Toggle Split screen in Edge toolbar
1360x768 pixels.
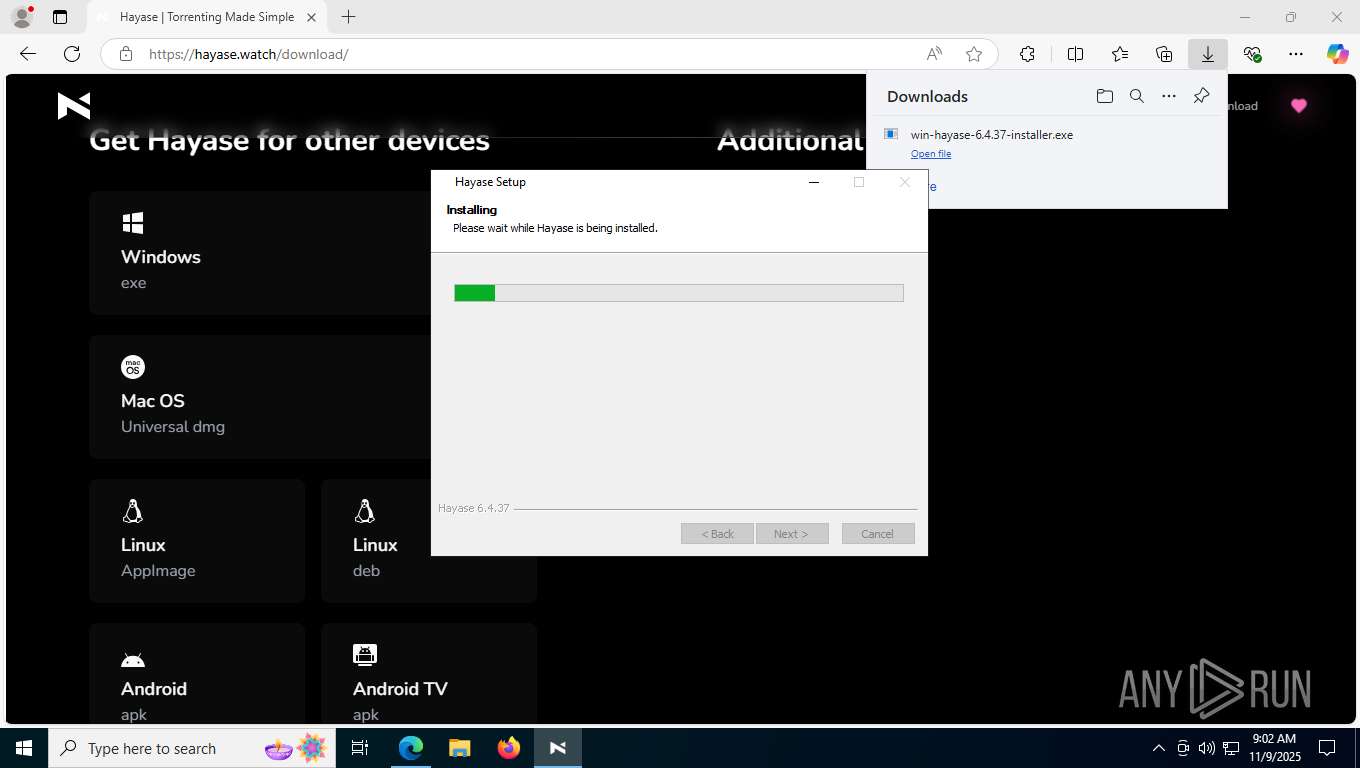click(1075, 54)
